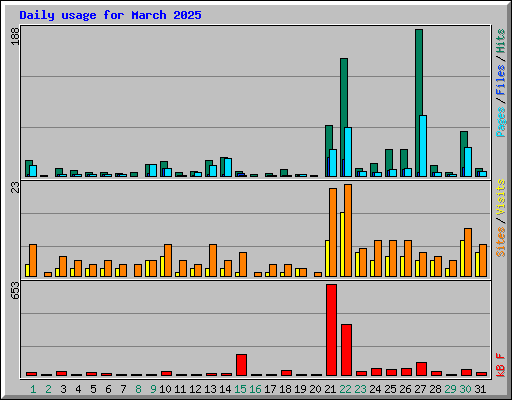Click the yellow bar for day 22
The width and height of the screenshot is (512, 400).
[342, 244]
